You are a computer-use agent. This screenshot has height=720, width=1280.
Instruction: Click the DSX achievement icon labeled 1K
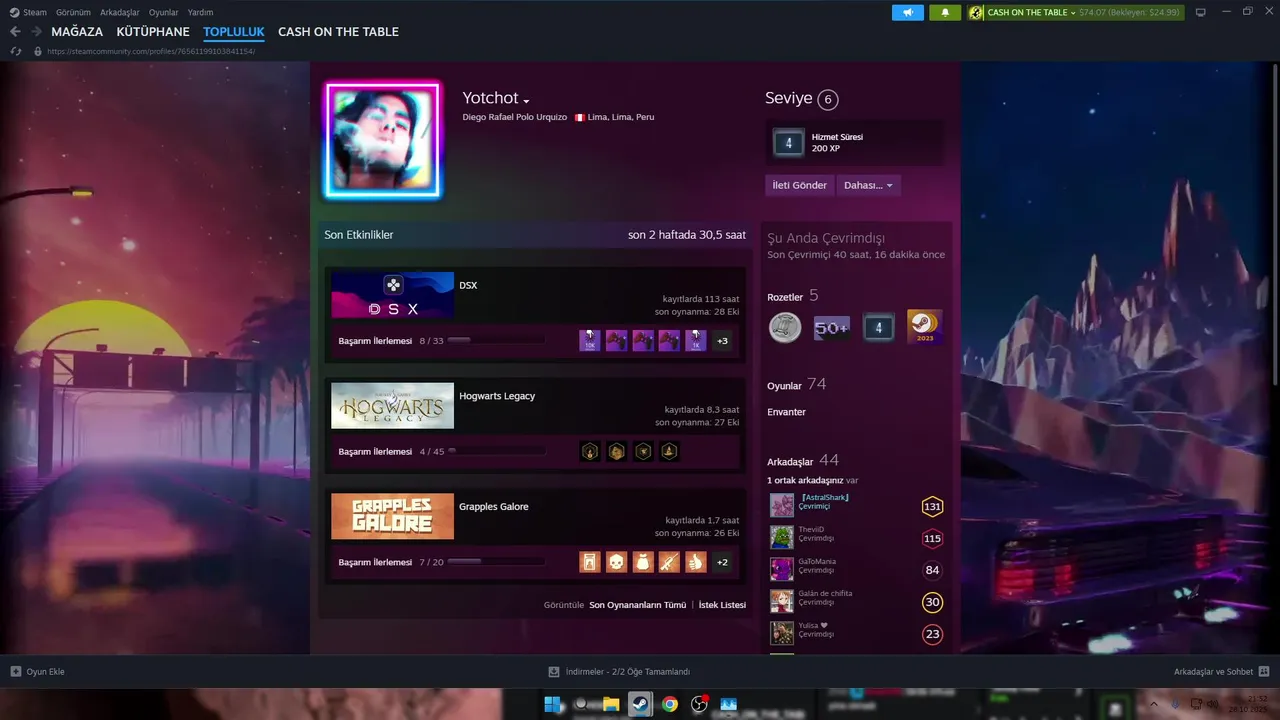coord(695,341)
